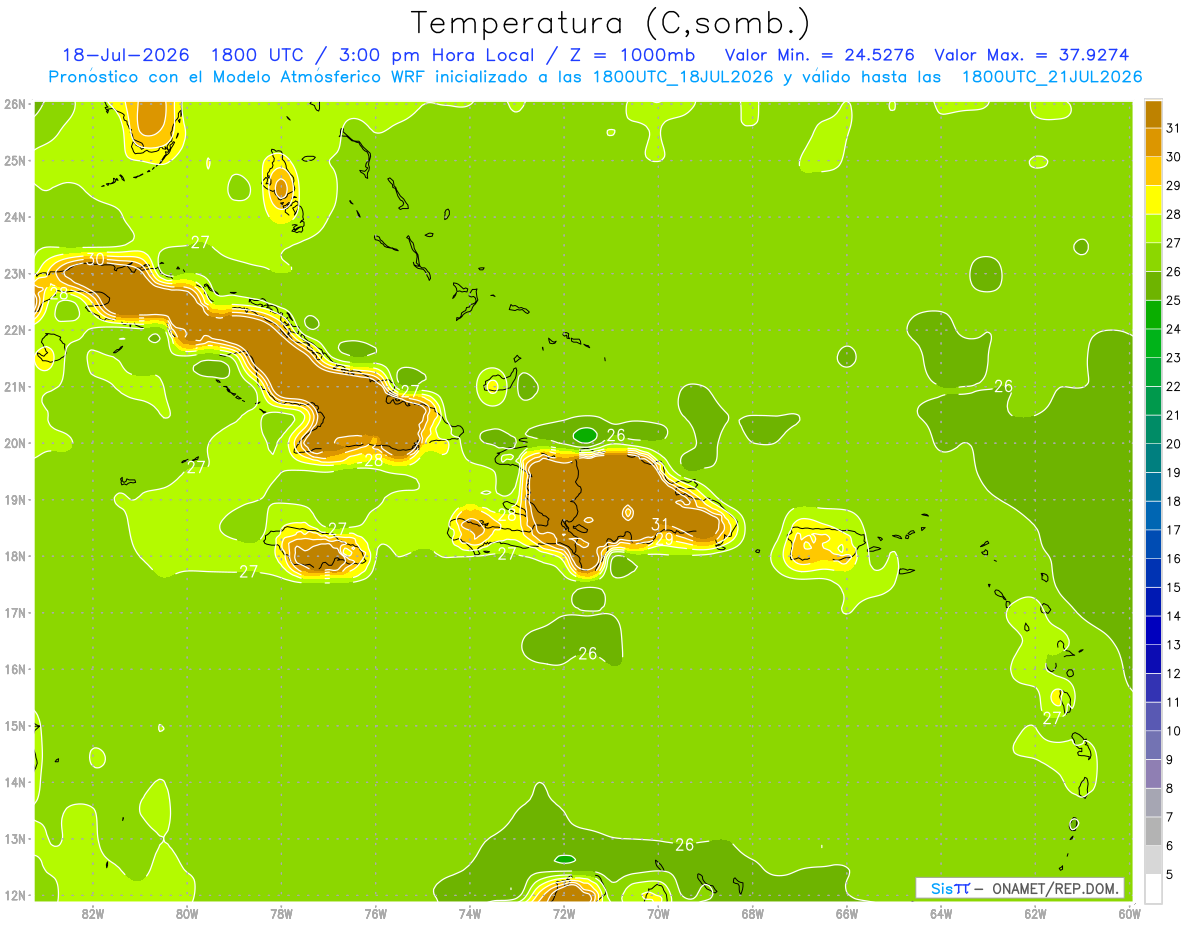Click the "74W" longitude axis label
1200x927 pixels.
click(469, 913)
